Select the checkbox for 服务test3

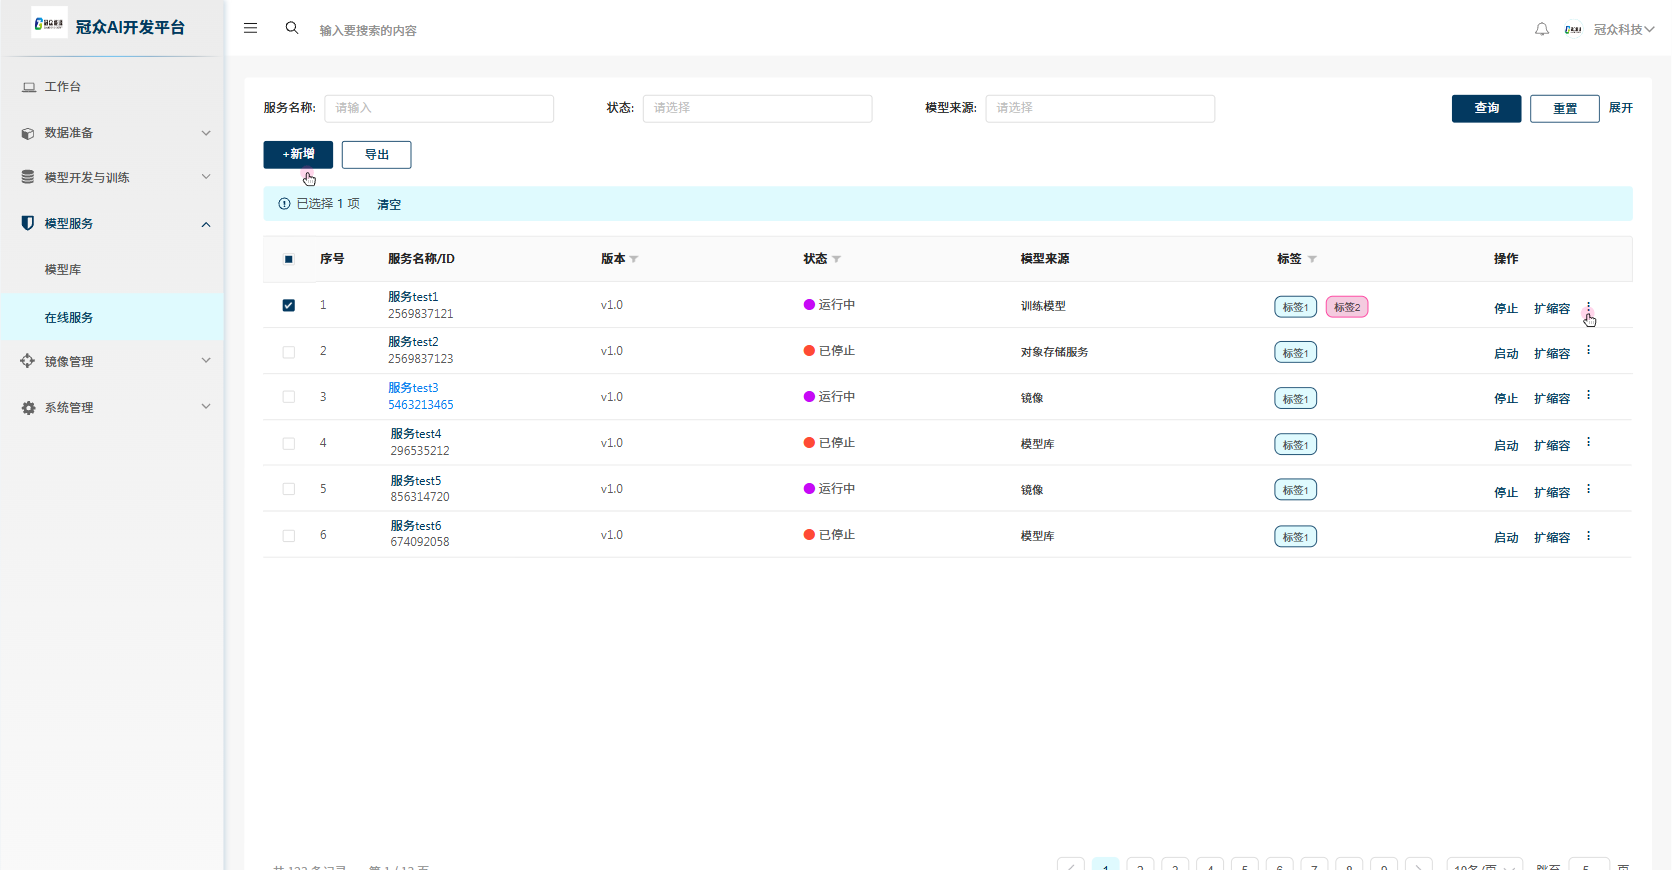(x=289, y=397)
